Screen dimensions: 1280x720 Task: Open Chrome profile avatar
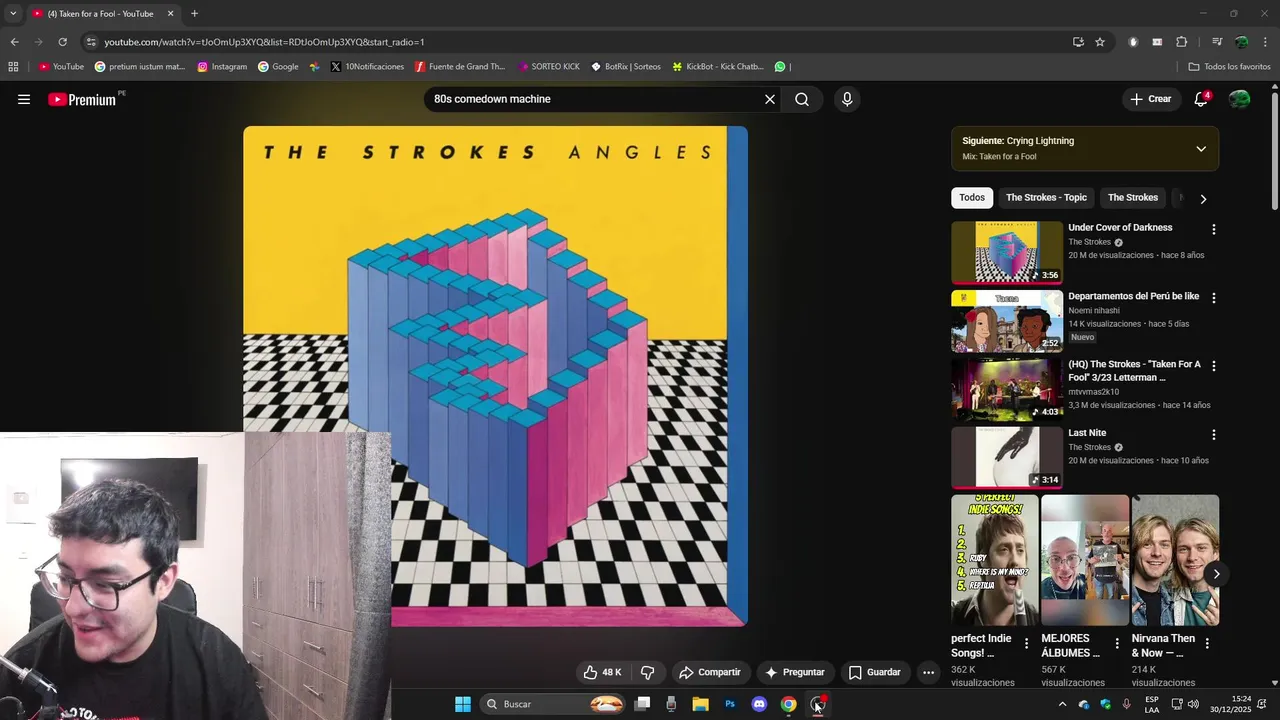pos(1241,42)
